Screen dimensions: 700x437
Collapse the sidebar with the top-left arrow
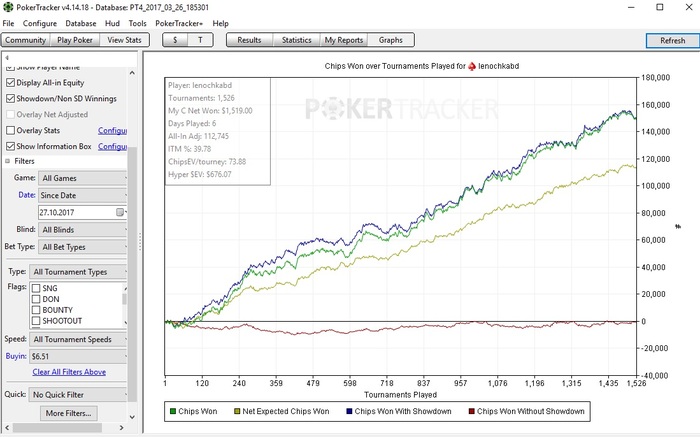coord(7,57)
